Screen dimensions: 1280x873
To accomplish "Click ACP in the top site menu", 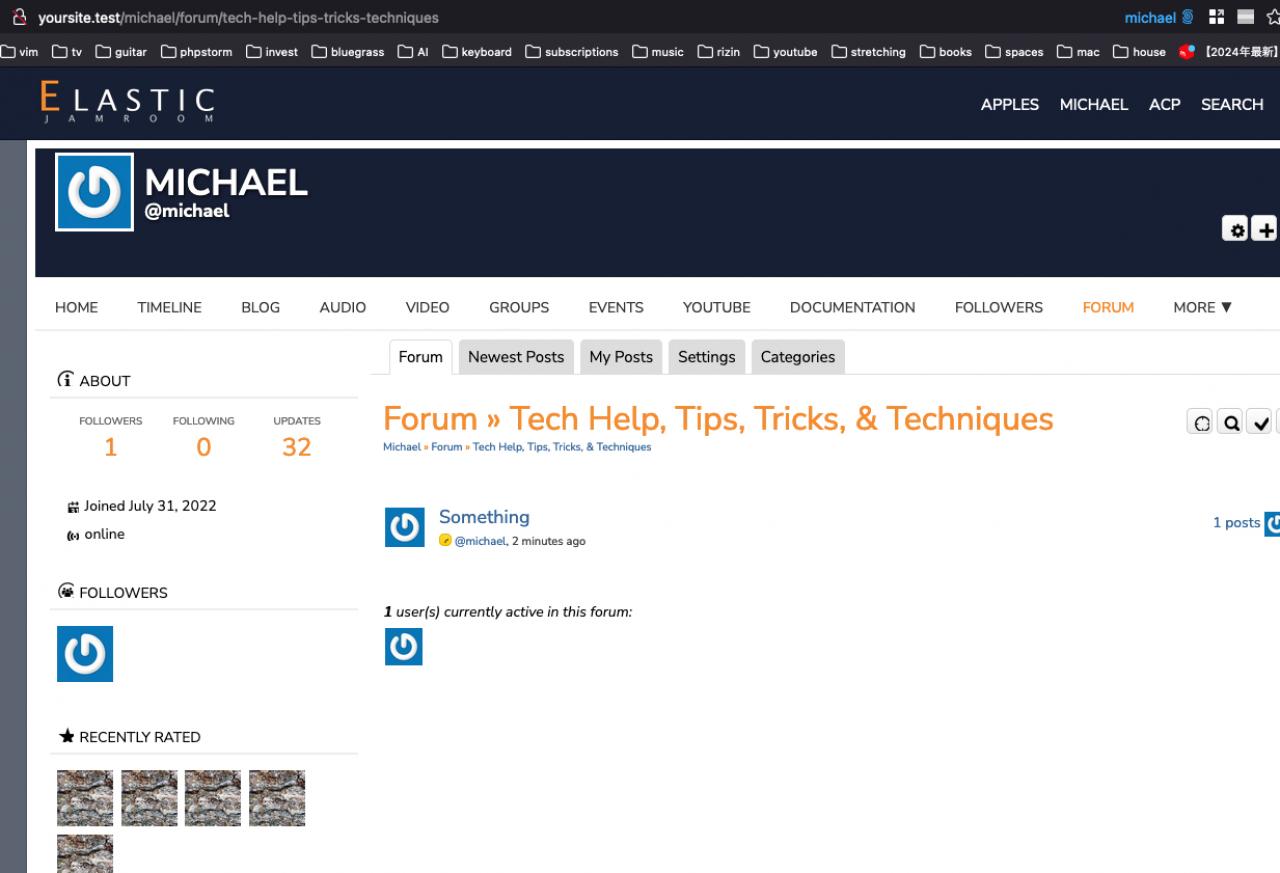I will [1164, 104].
